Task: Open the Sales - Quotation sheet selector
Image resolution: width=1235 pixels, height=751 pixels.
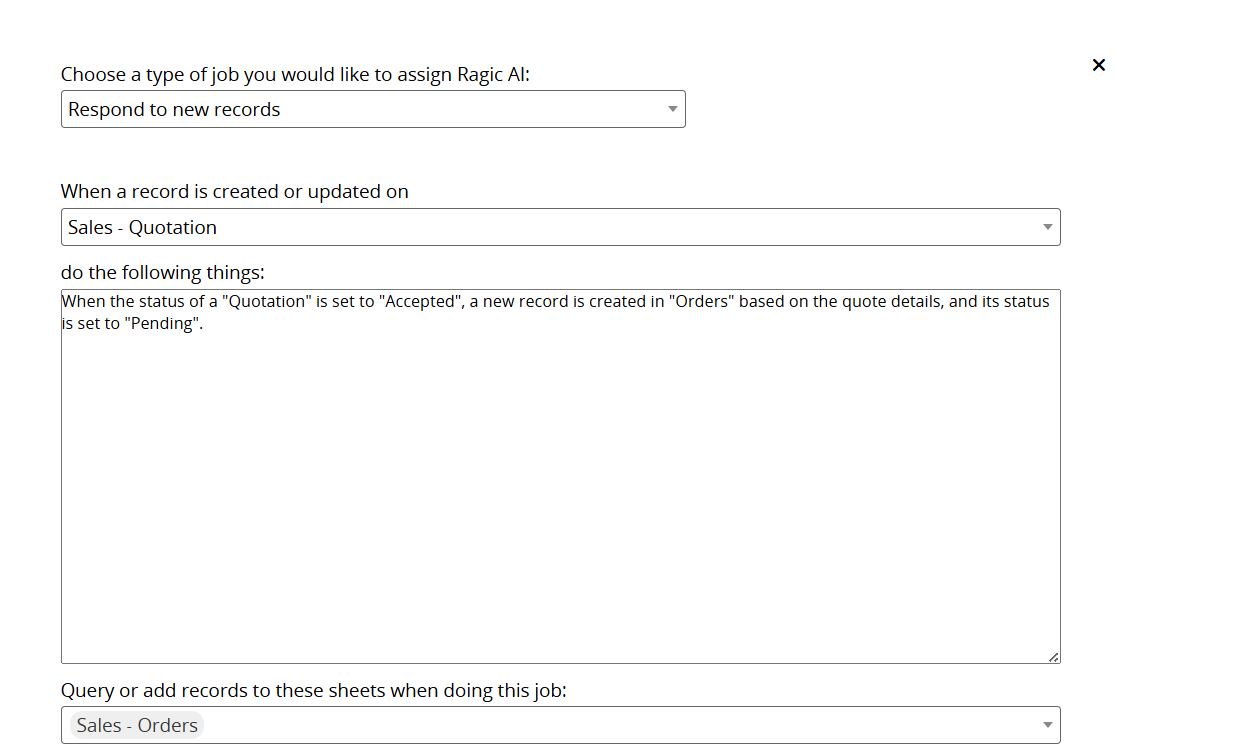Action: [559, 227]
